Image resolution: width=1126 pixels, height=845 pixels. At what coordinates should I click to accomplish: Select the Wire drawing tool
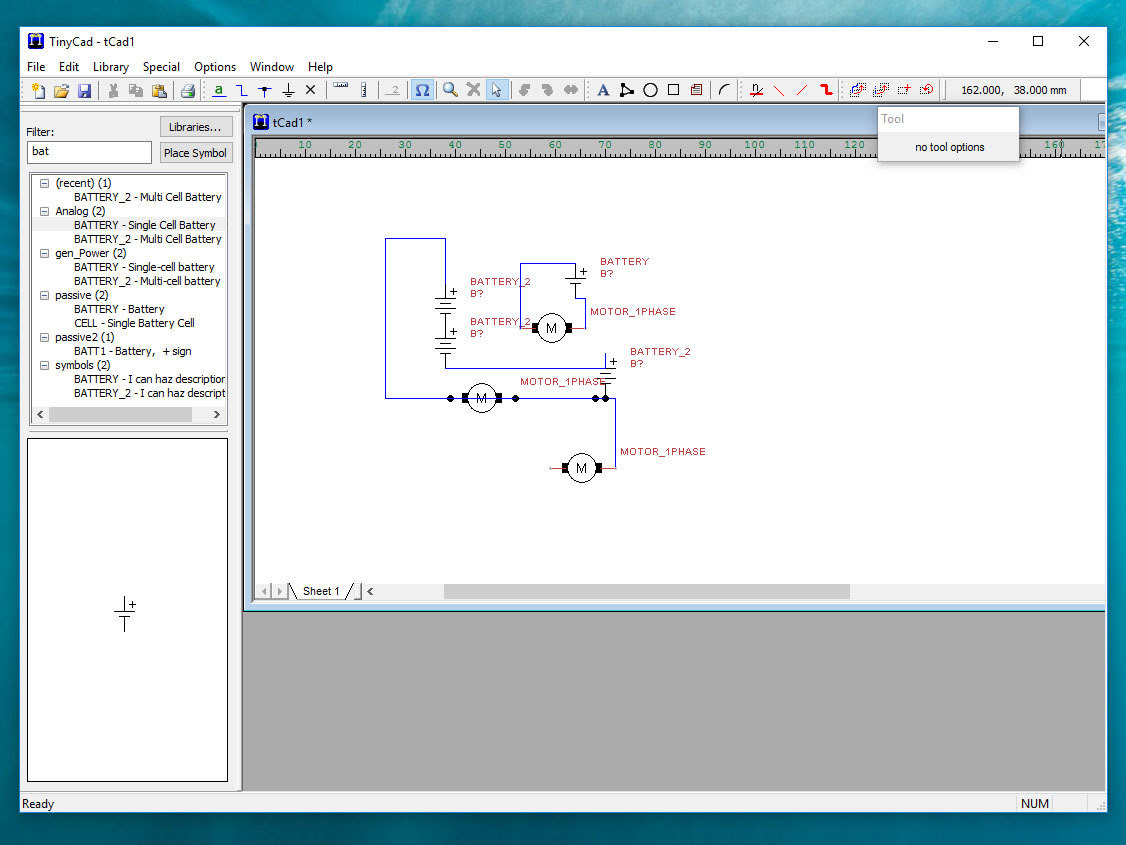tap(242, 90)
